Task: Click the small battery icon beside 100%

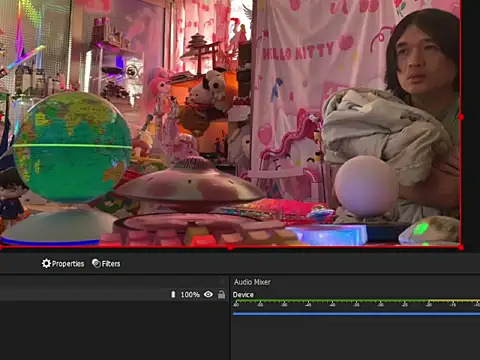Action: coord(173,294)
